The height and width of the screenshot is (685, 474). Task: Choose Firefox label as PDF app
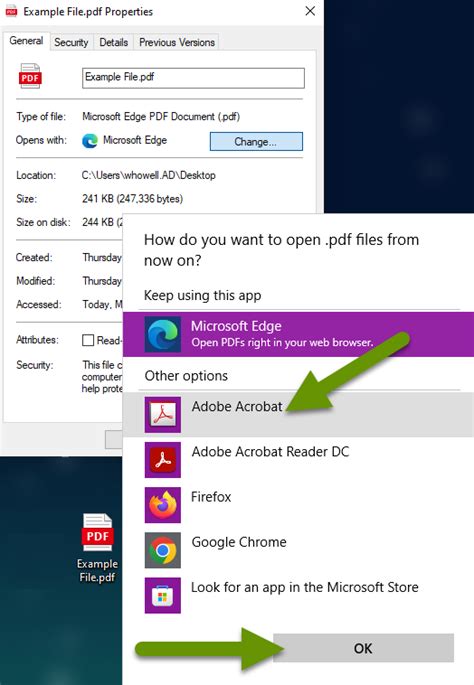coord(211,497)
